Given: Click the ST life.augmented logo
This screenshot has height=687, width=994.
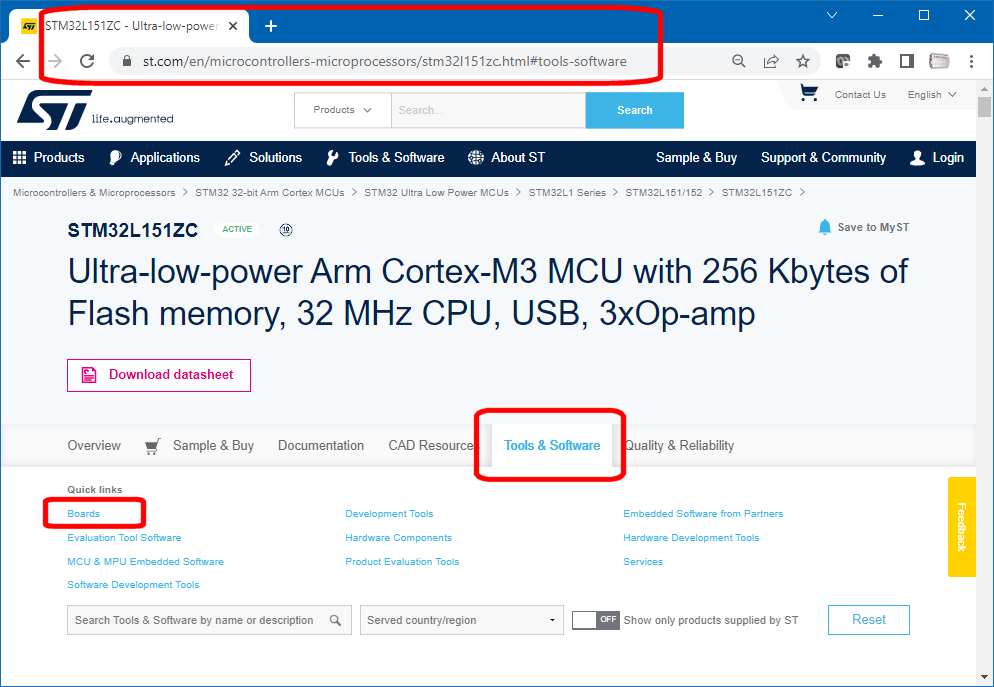Looking at the screenshot, I should click(95, 110).
